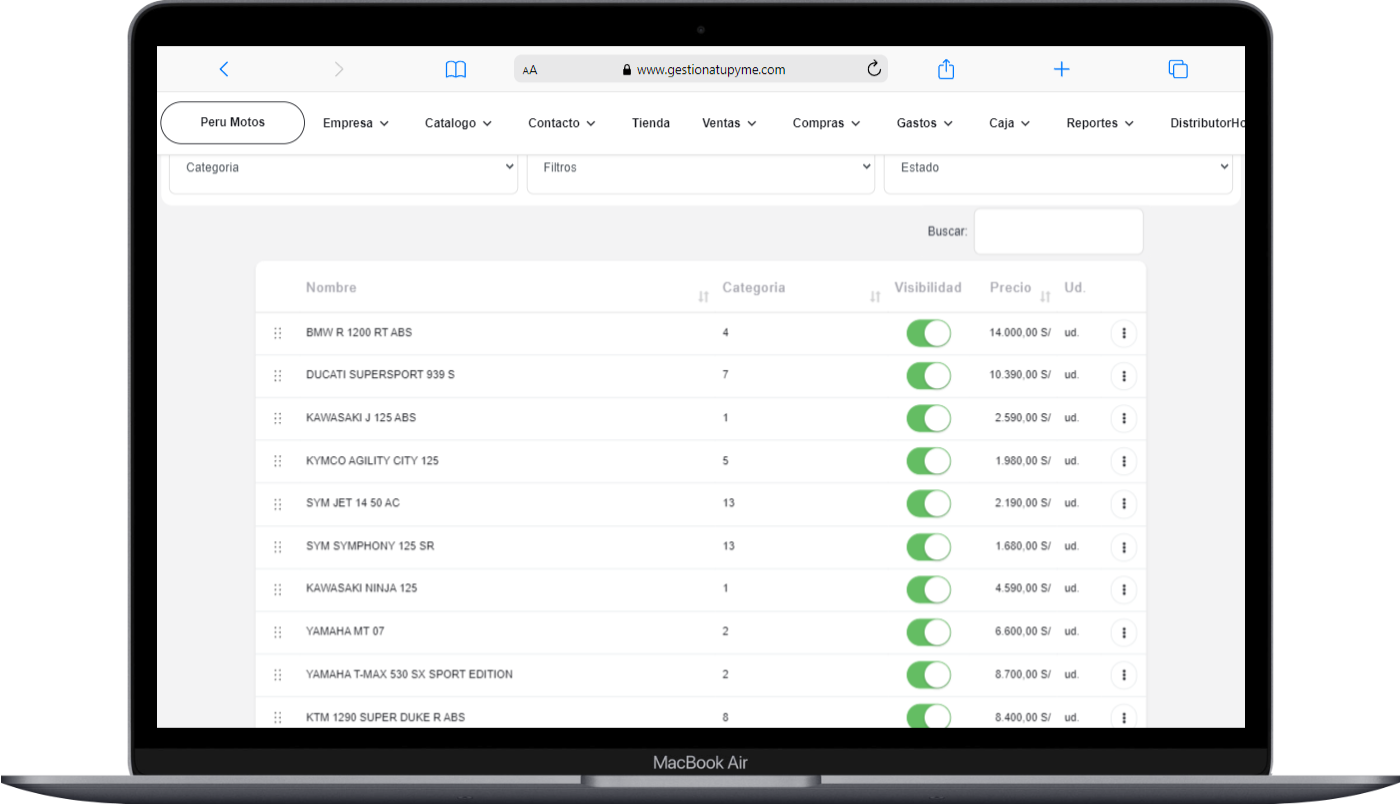Open options menu for YAMAHA T-MAX 530 SX
The width and height of the screenshot is (1400, 804).
point(1124,675)
